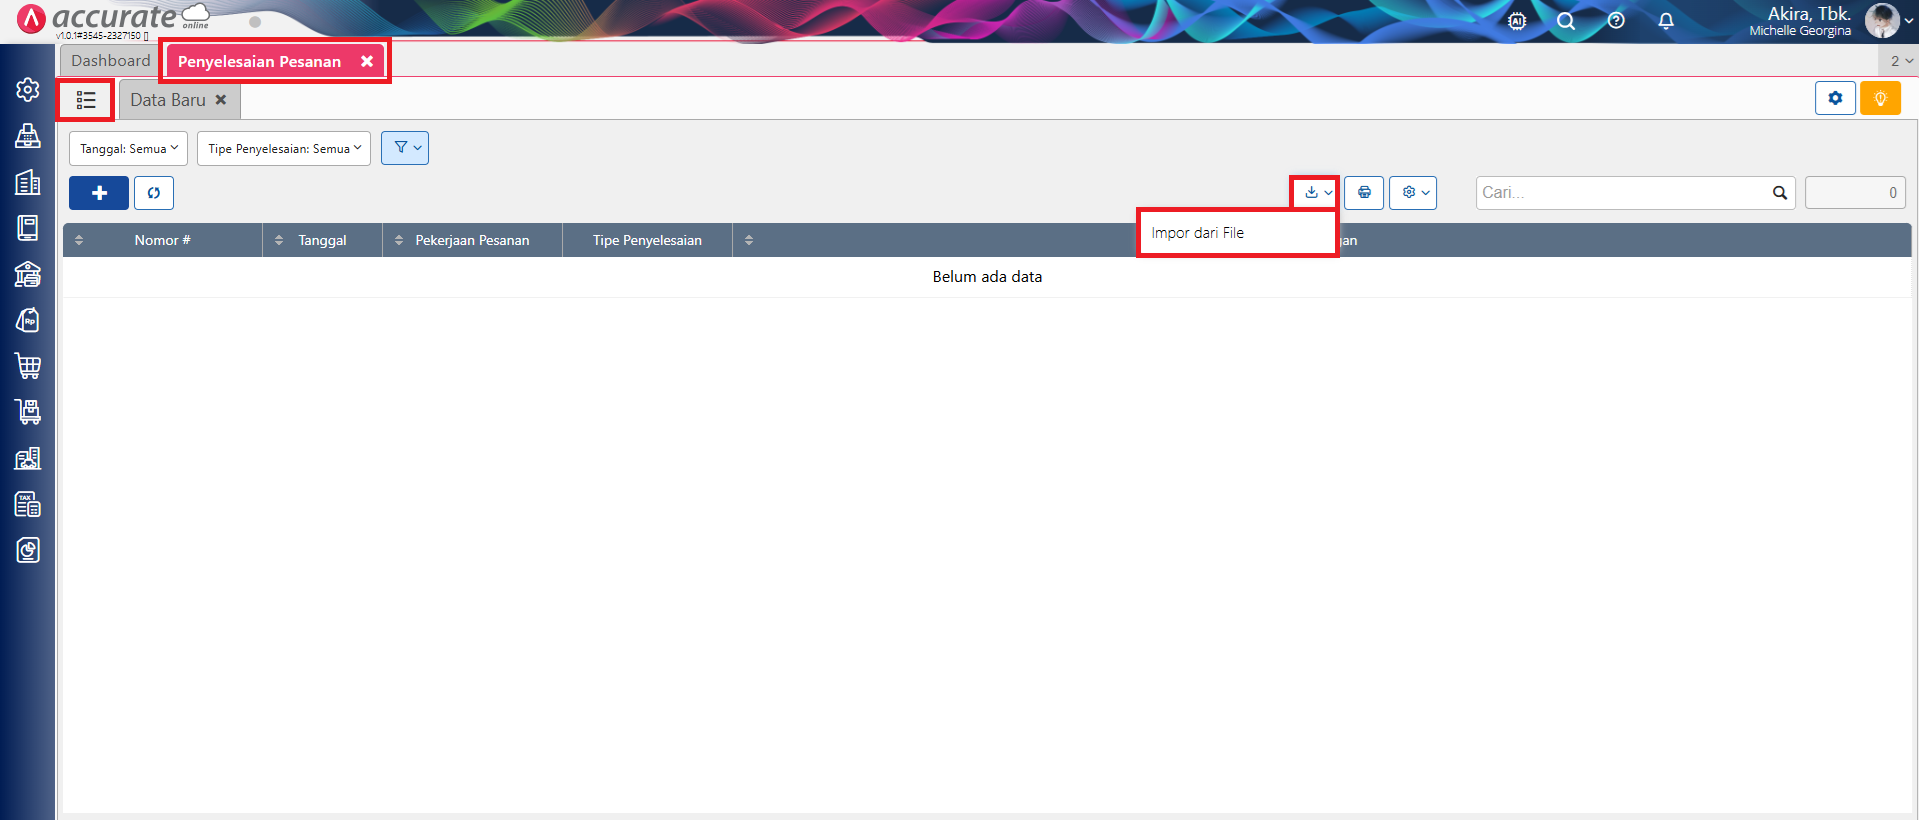Click the help question mark icon
This screenshot has width=1919, height=820.
(x=1616, y=21)
